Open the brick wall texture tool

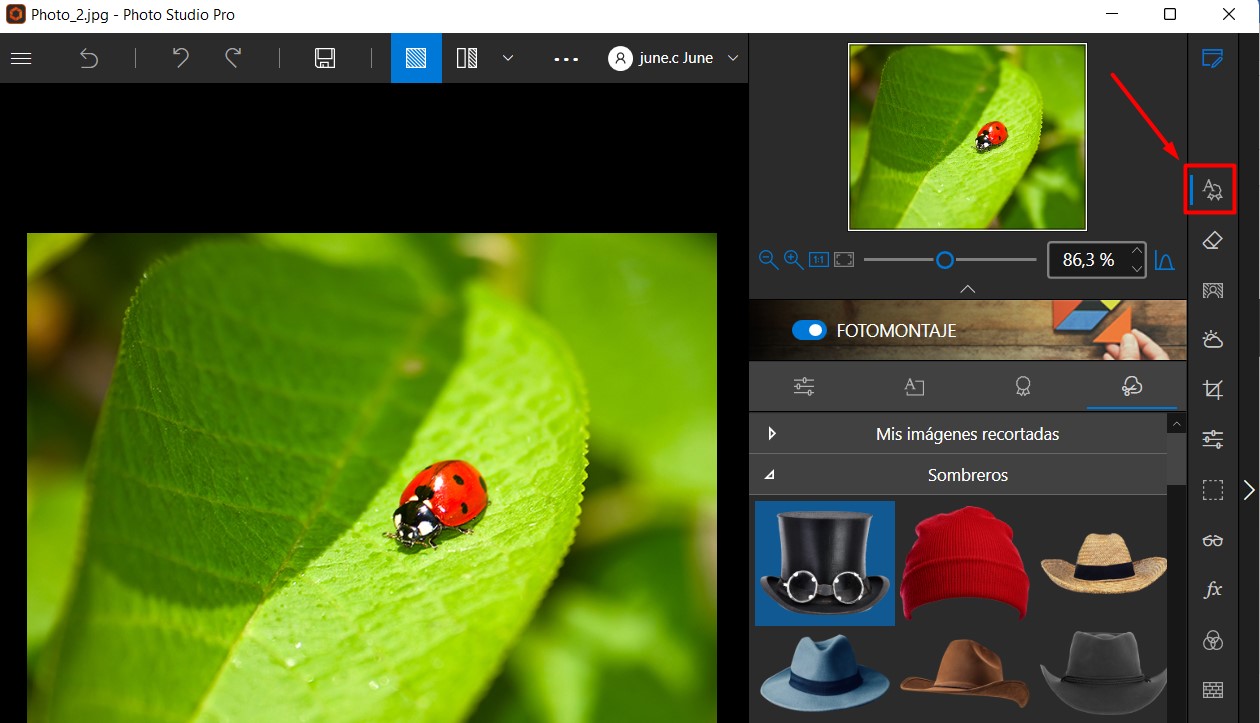[x=1212, y=690]
